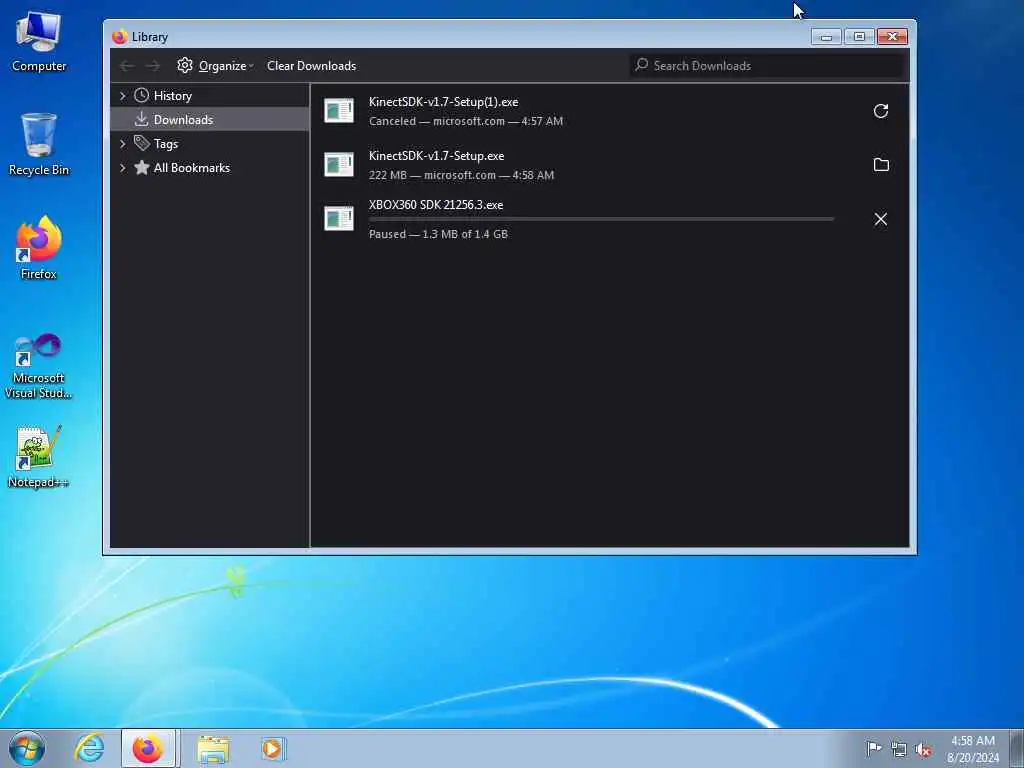The height and width of the screenshot is (768, 1024).
Task: Open Windows Explorer from the taskbar
Action: 214,749
